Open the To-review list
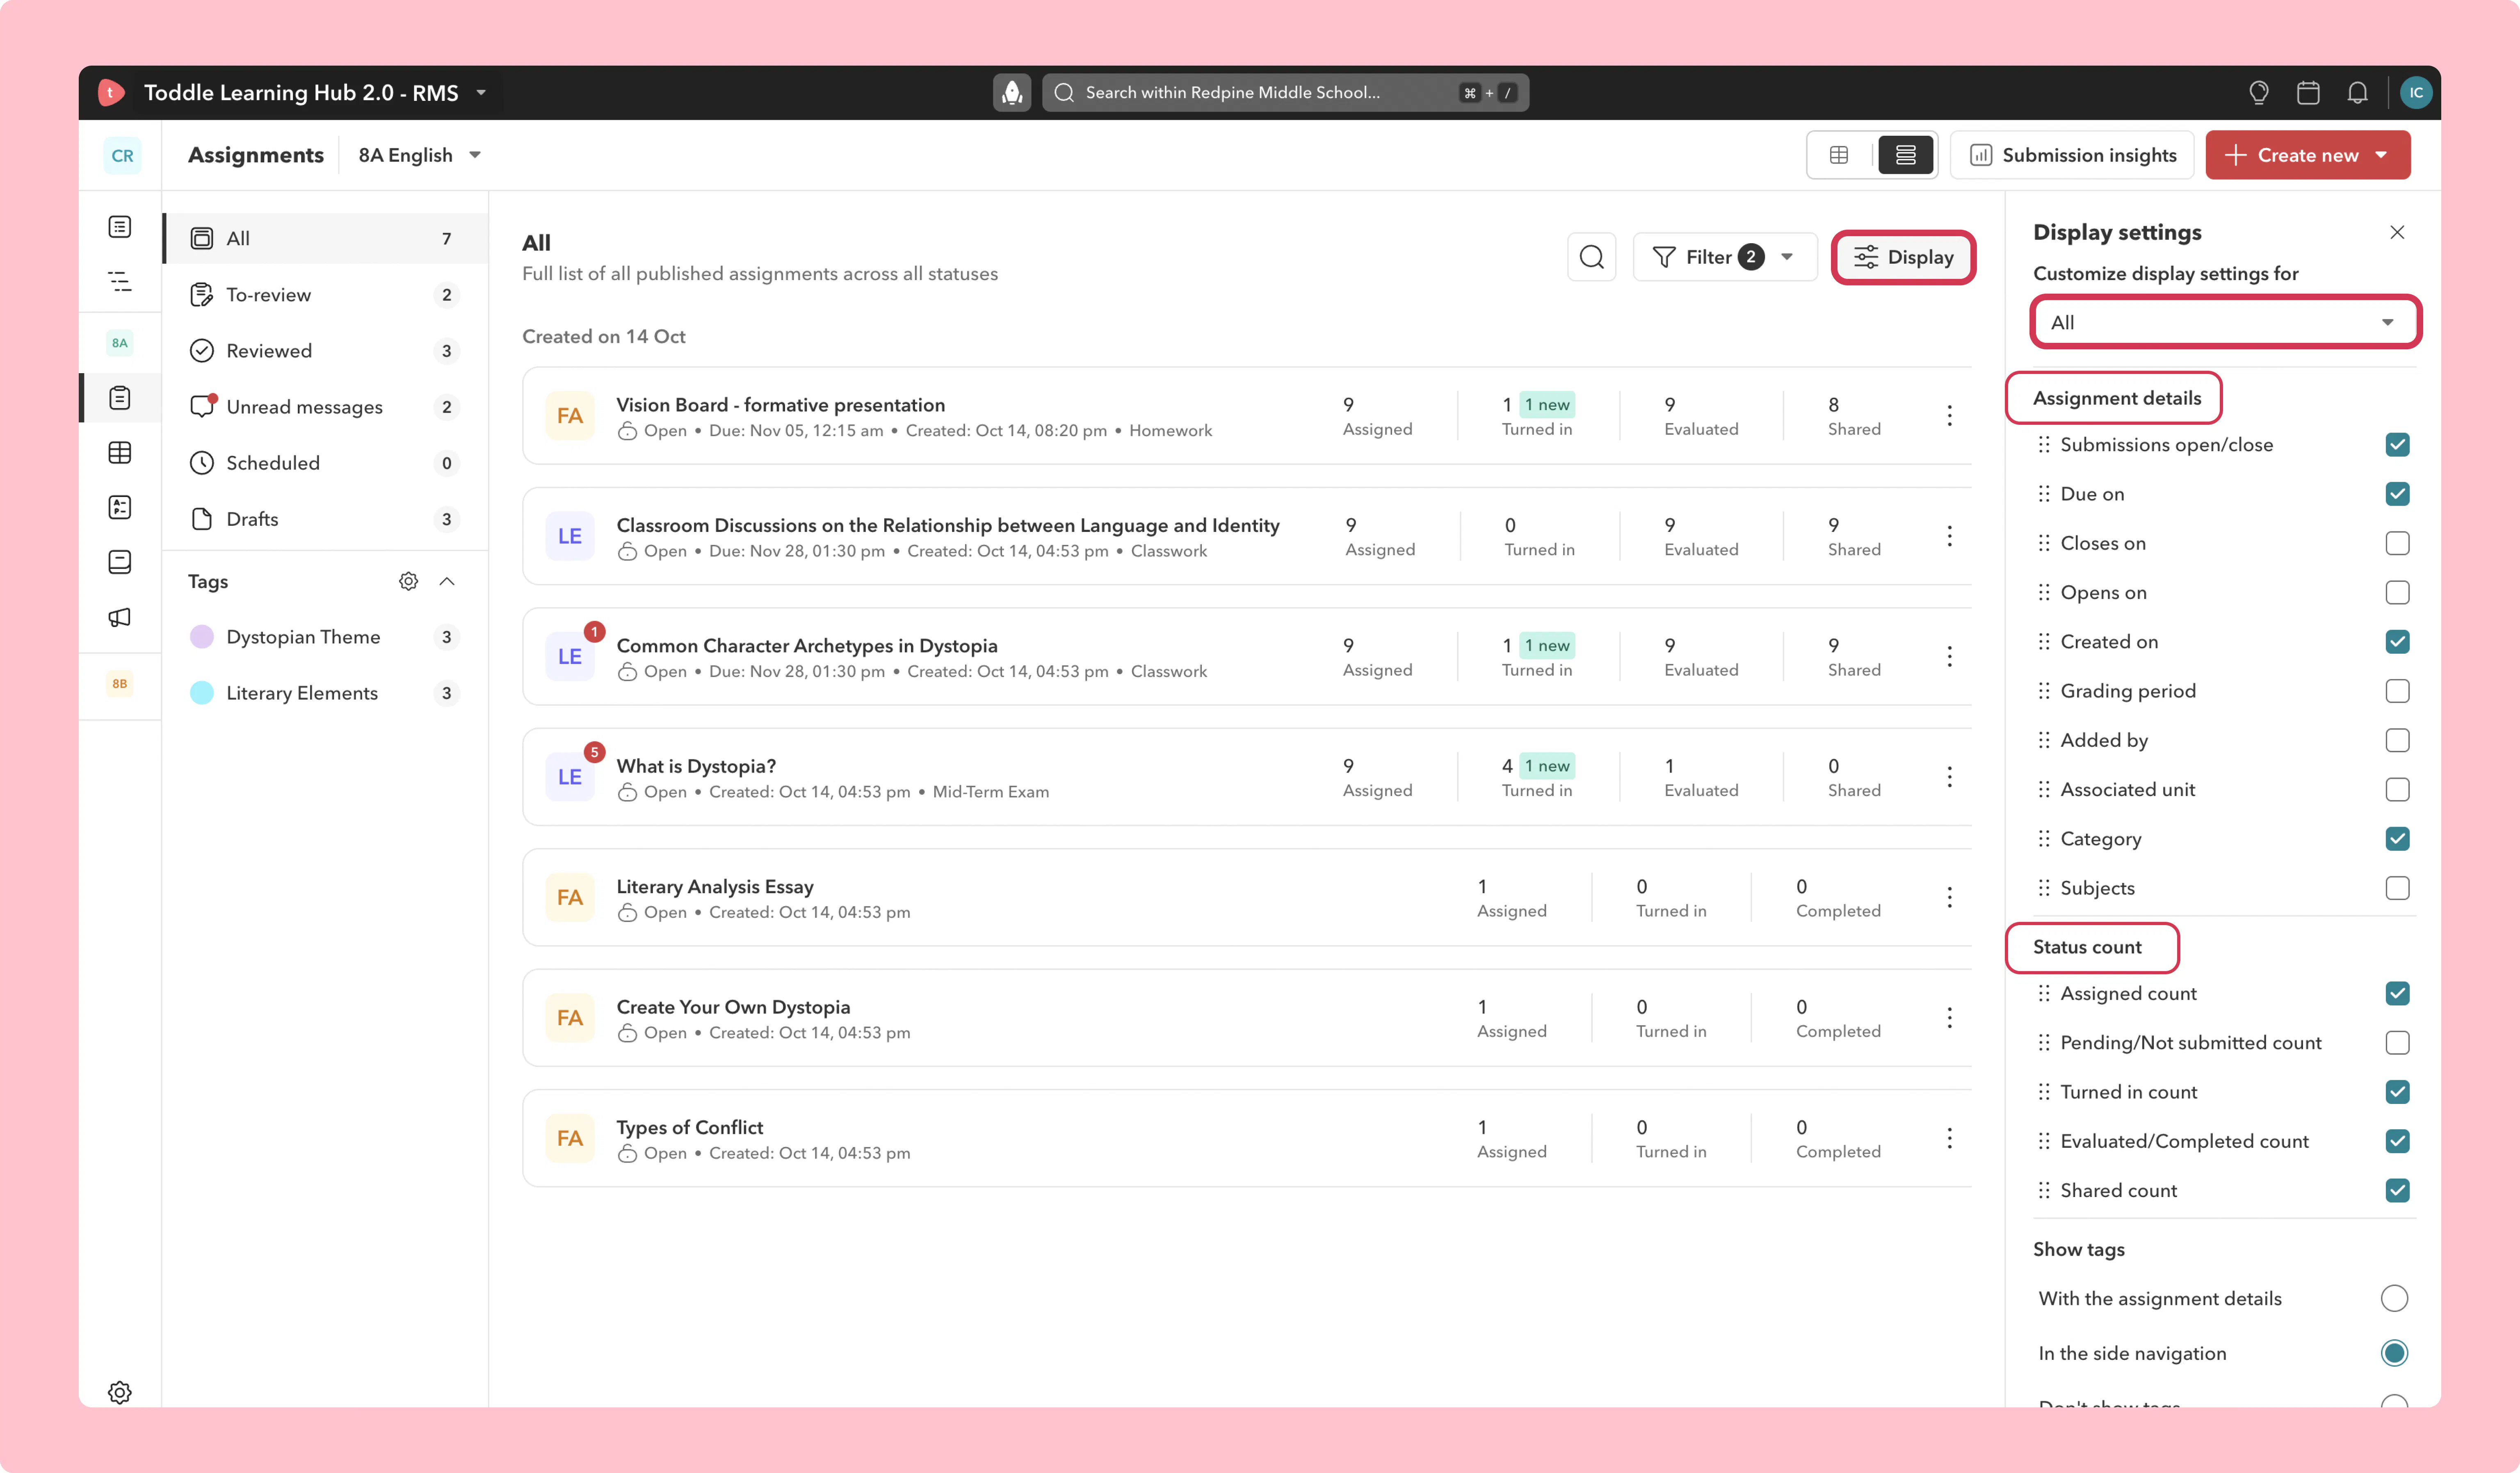The image size is (2520, 1473). 325,295
